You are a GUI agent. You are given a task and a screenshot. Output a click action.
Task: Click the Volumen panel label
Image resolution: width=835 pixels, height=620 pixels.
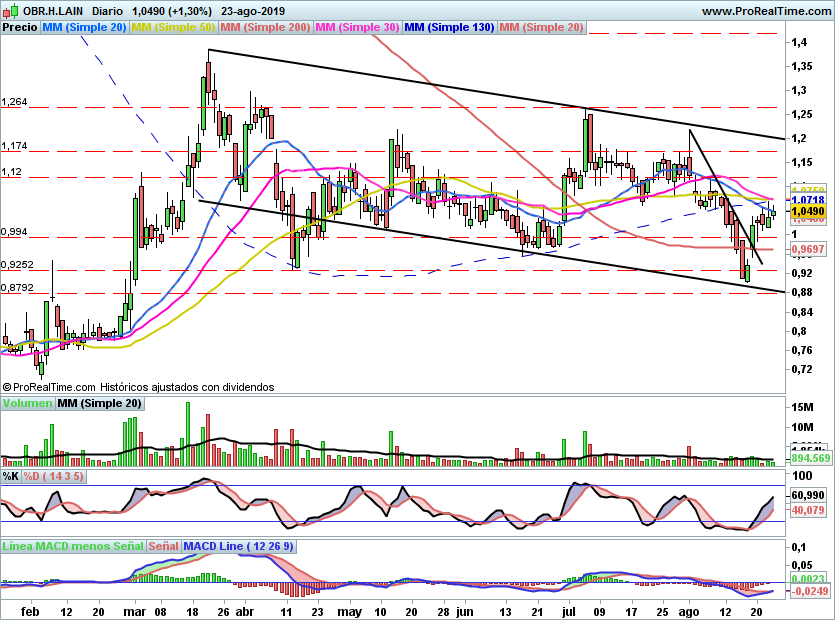pos(27,403)
